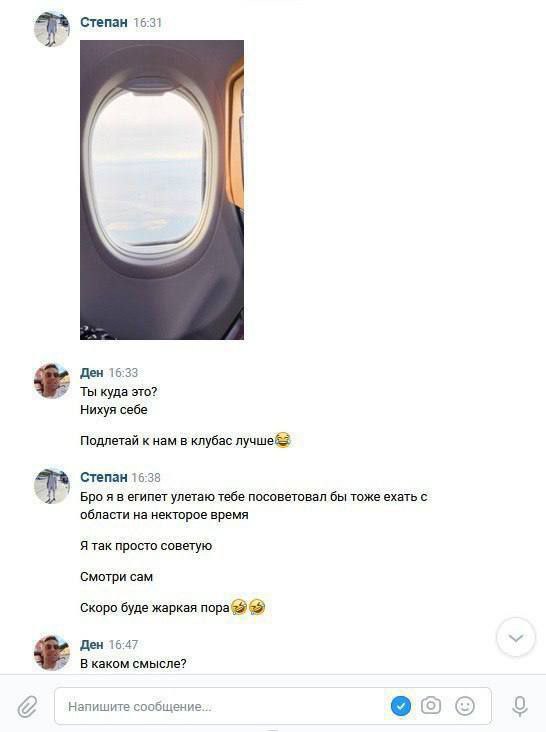Open the emoji smiley picker
Screen dimensions: 546x732
click(x=465, y=705)
